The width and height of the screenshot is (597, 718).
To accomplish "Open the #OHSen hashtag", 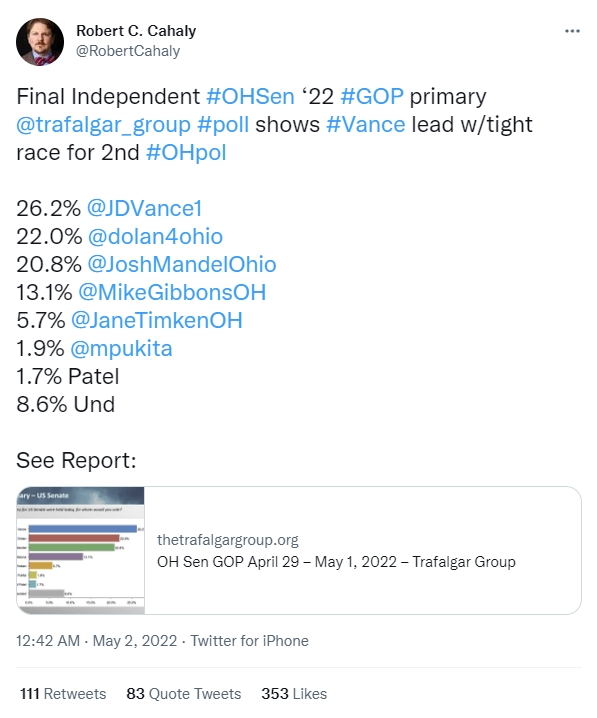I will click(250, 97).
